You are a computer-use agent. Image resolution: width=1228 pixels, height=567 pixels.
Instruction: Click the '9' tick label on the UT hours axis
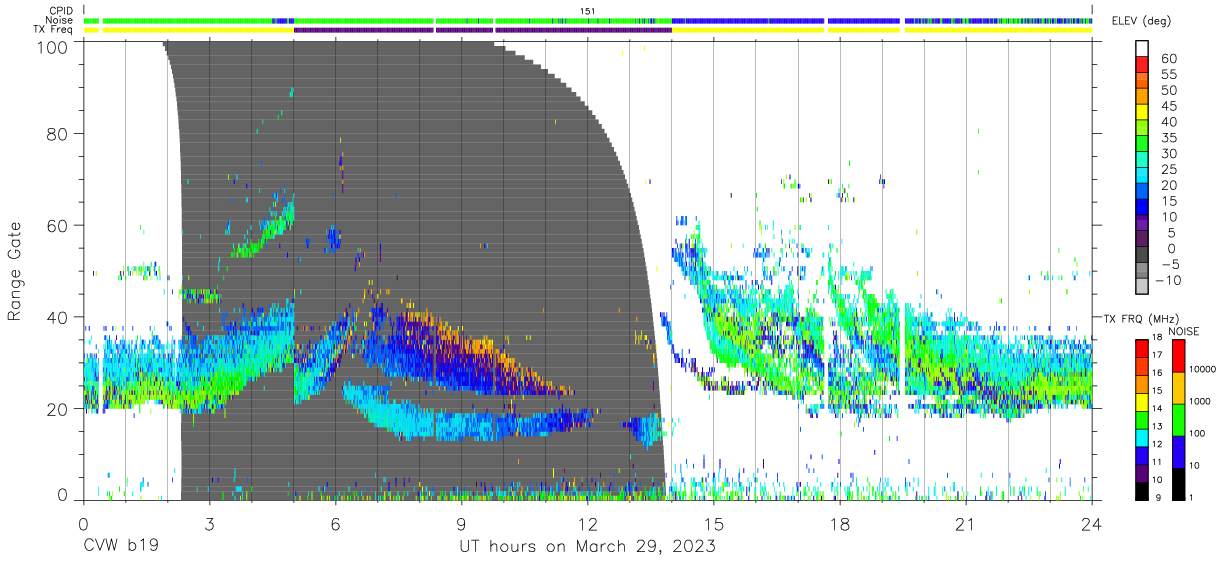(x=461, y=524)
